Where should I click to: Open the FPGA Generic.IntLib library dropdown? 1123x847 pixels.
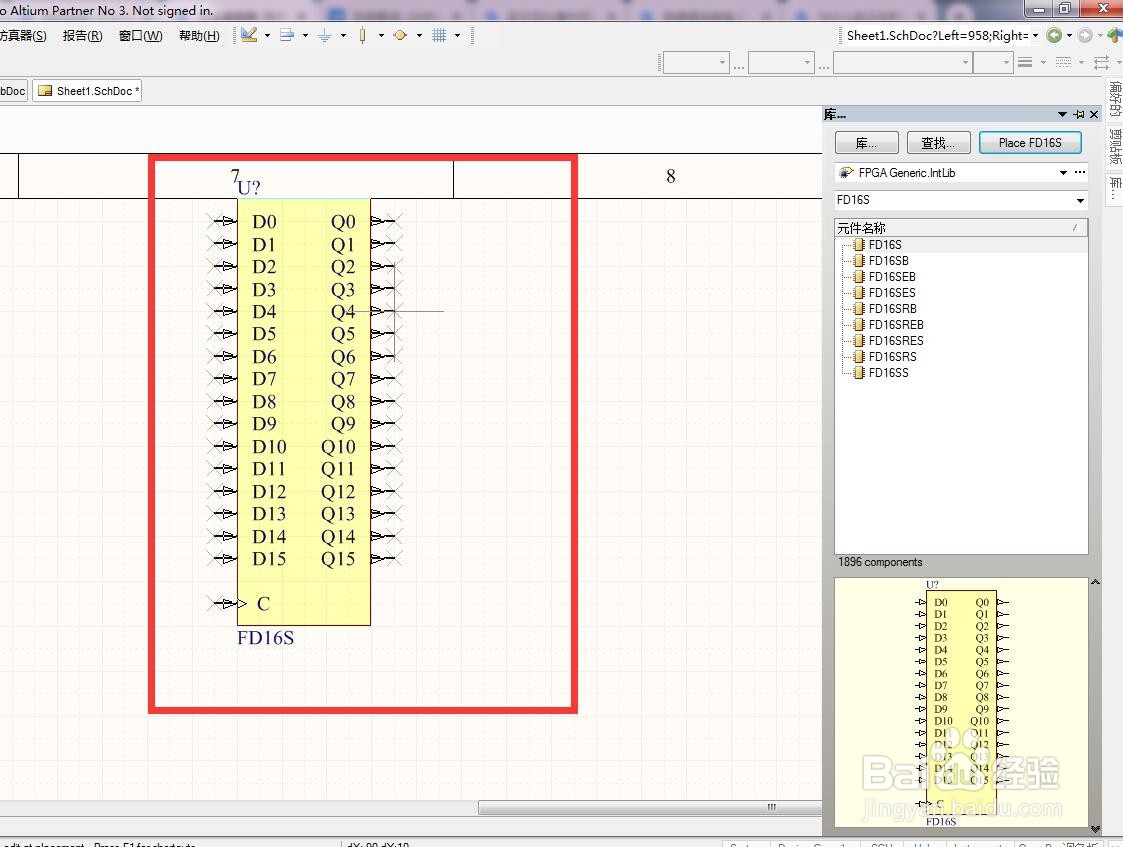[1063, 173]
